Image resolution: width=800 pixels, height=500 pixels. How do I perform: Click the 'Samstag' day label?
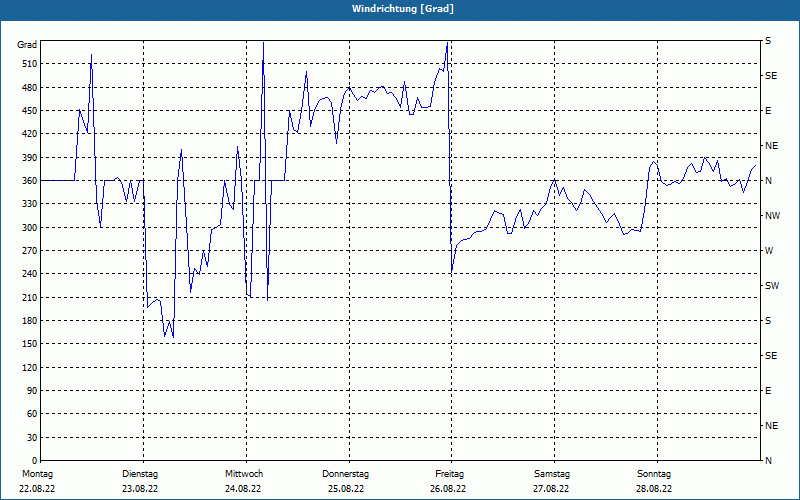(x=552, y=474)
